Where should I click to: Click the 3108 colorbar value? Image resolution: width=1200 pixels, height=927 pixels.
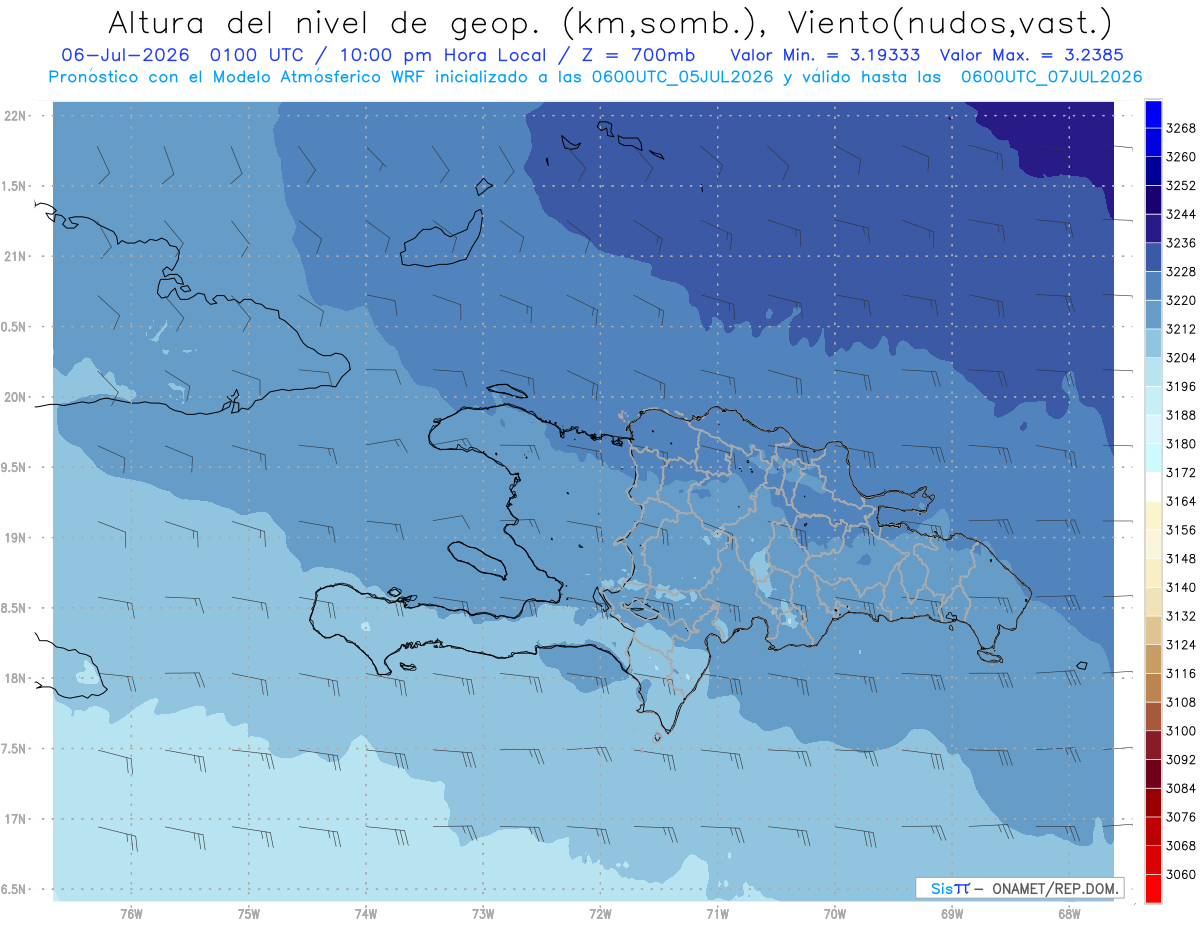coord(1180,703)
